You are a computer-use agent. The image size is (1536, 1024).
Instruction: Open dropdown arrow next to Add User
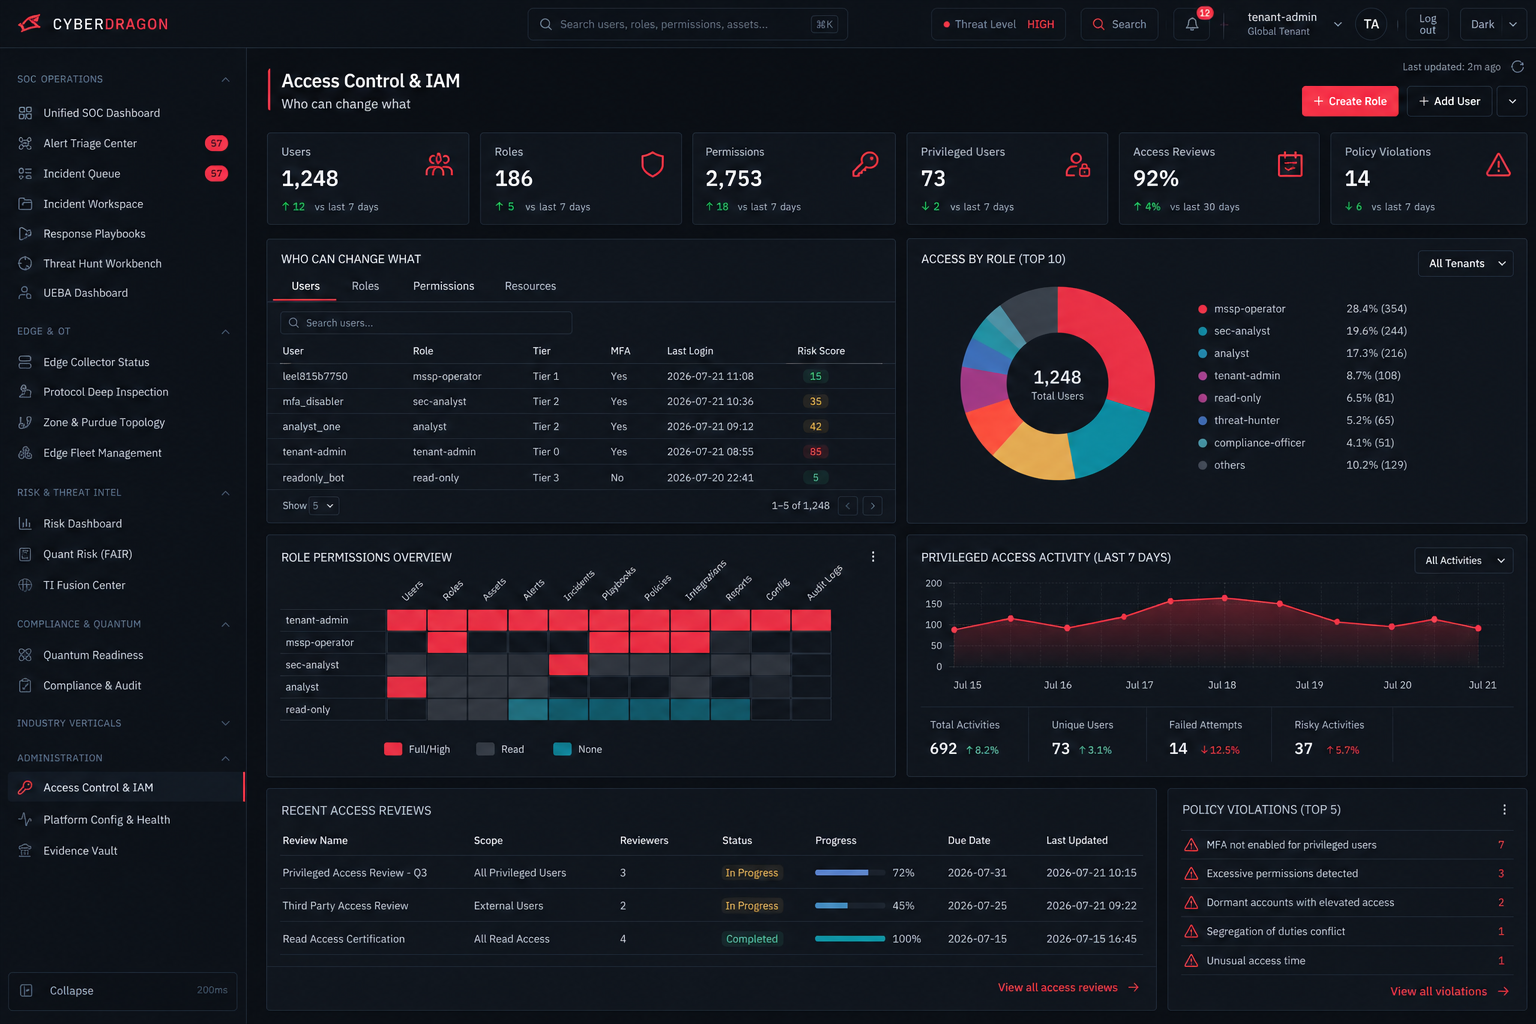(x=1512, y=101)
